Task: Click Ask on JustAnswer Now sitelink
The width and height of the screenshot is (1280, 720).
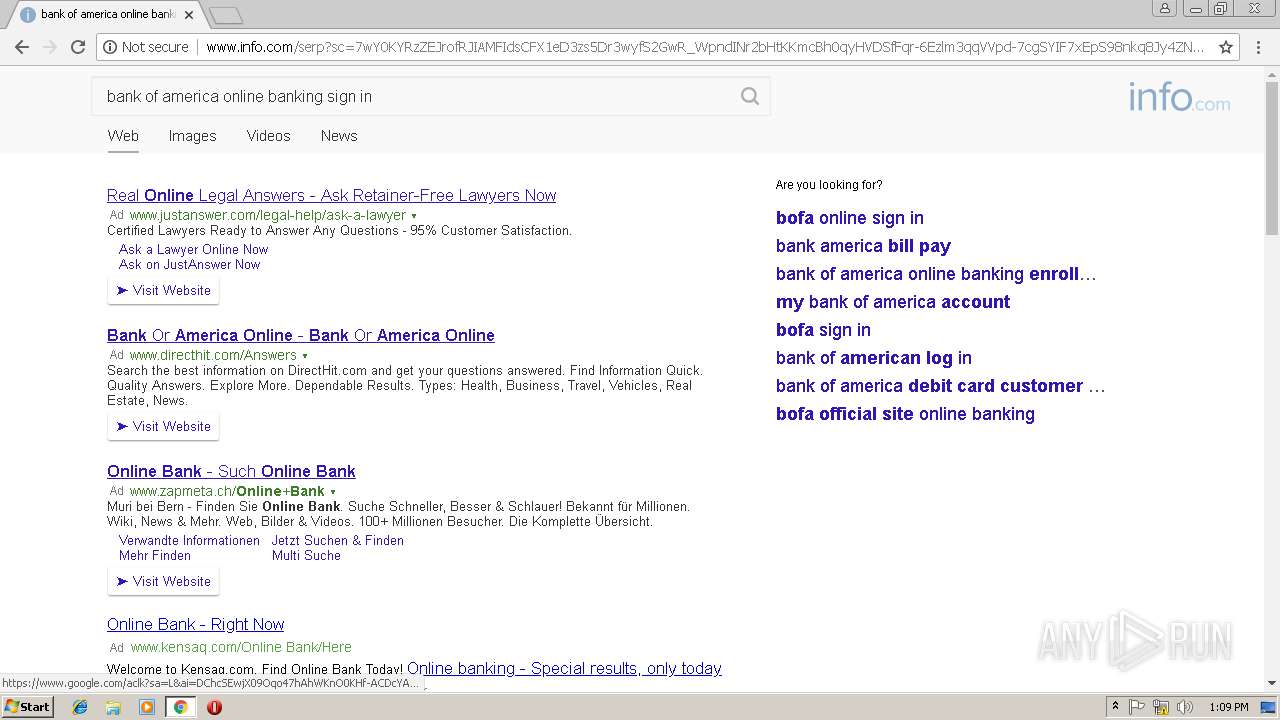Action: click(189, 264)
